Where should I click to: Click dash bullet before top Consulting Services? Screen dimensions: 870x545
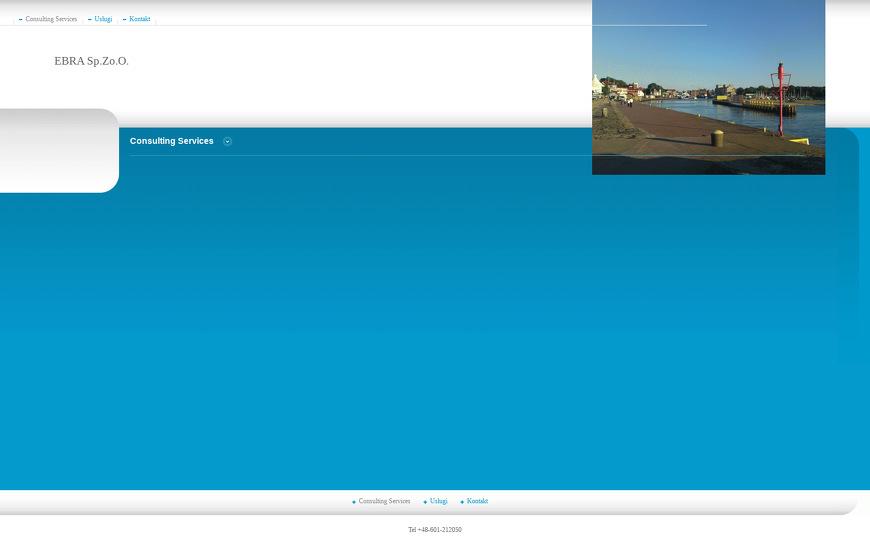[21, 20]
